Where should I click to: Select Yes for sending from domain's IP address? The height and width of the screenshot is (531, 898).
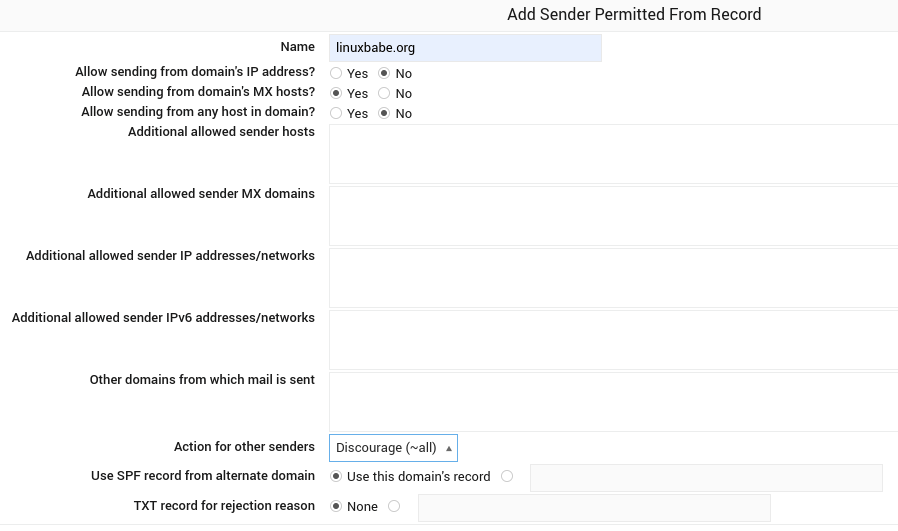pos(336,74)
